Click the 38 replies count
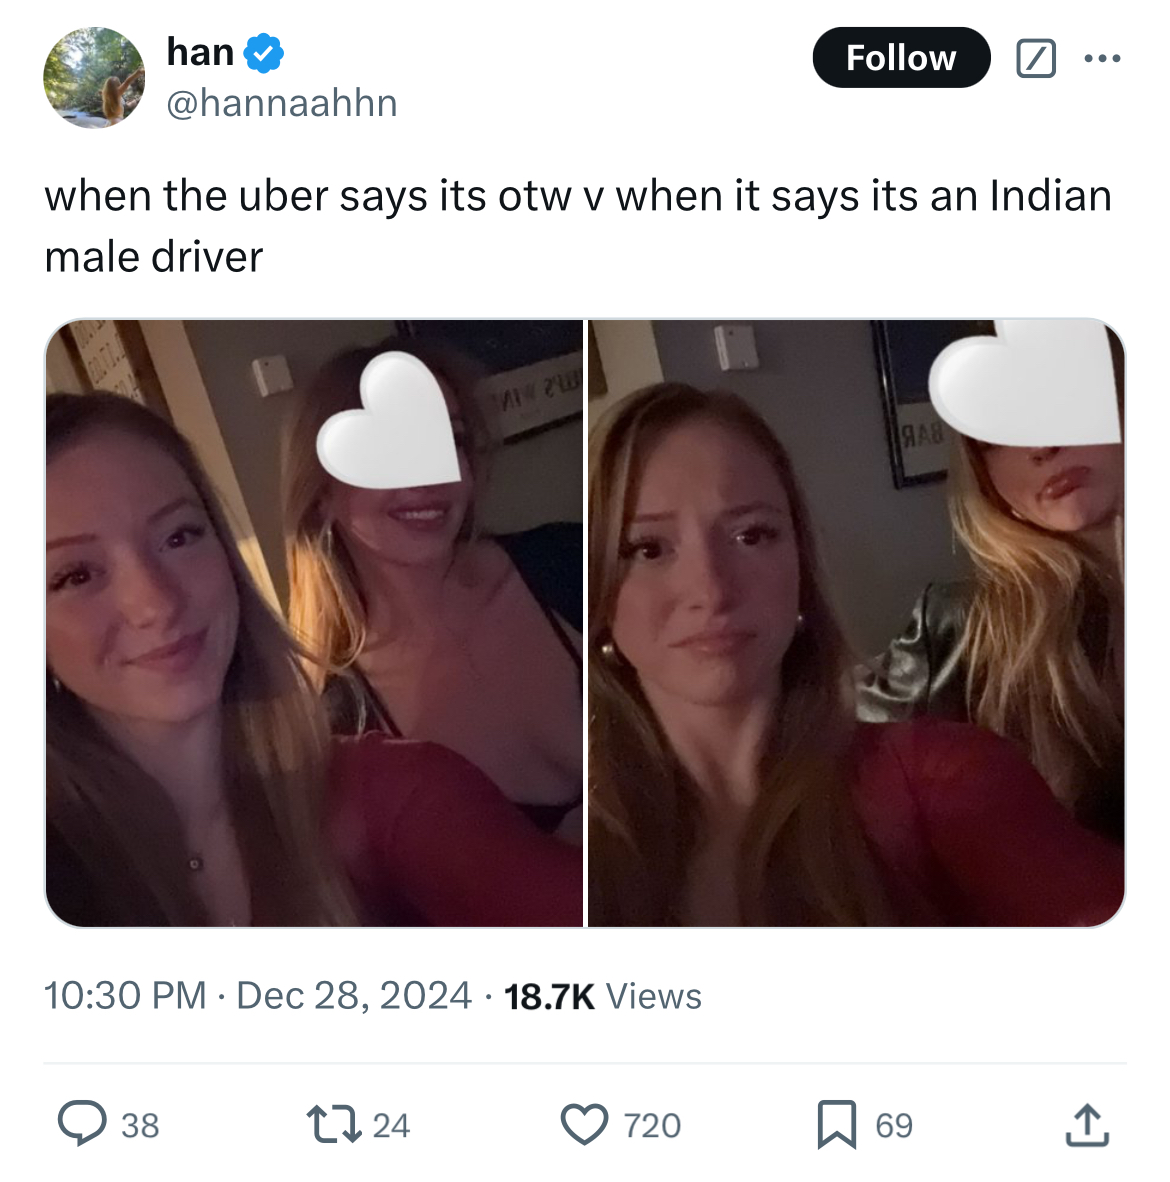 [x=140, y=1125]
